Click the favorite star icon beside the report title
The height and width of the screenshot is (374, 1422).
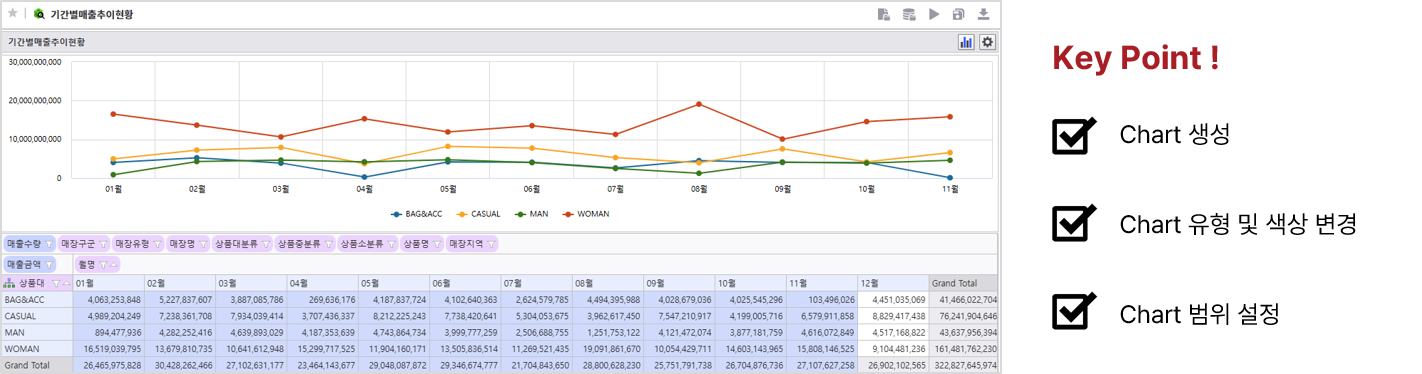click(x=13, y=14)
